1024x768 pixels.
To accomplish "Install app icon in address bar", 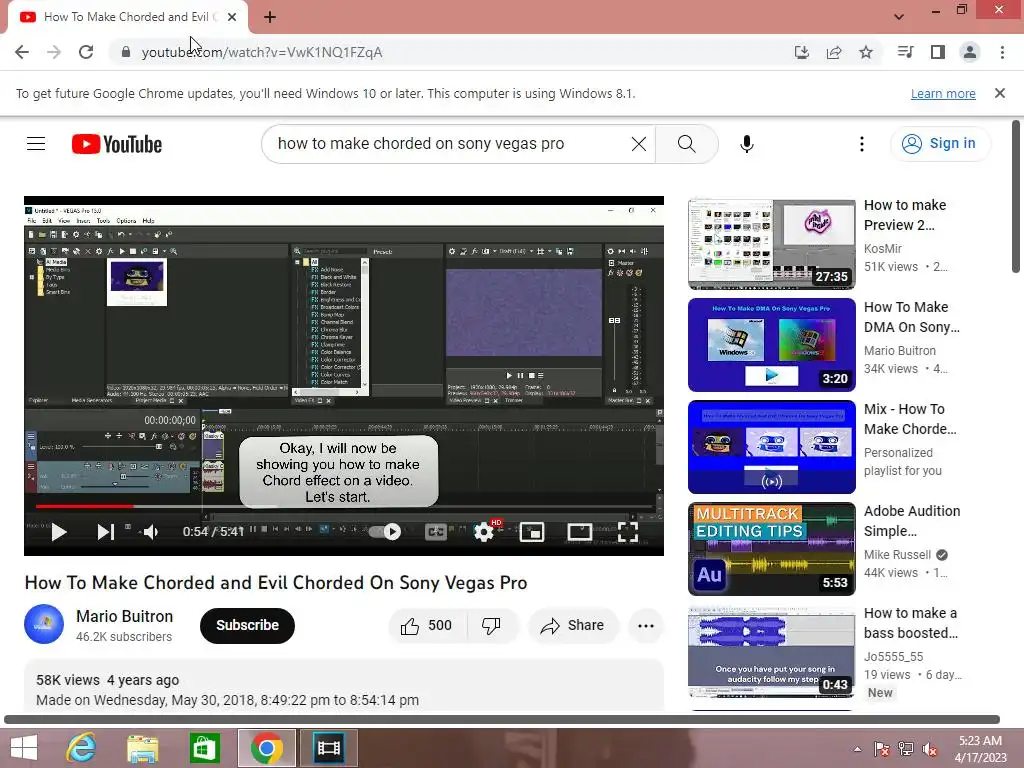I will (x=801, y=52).
